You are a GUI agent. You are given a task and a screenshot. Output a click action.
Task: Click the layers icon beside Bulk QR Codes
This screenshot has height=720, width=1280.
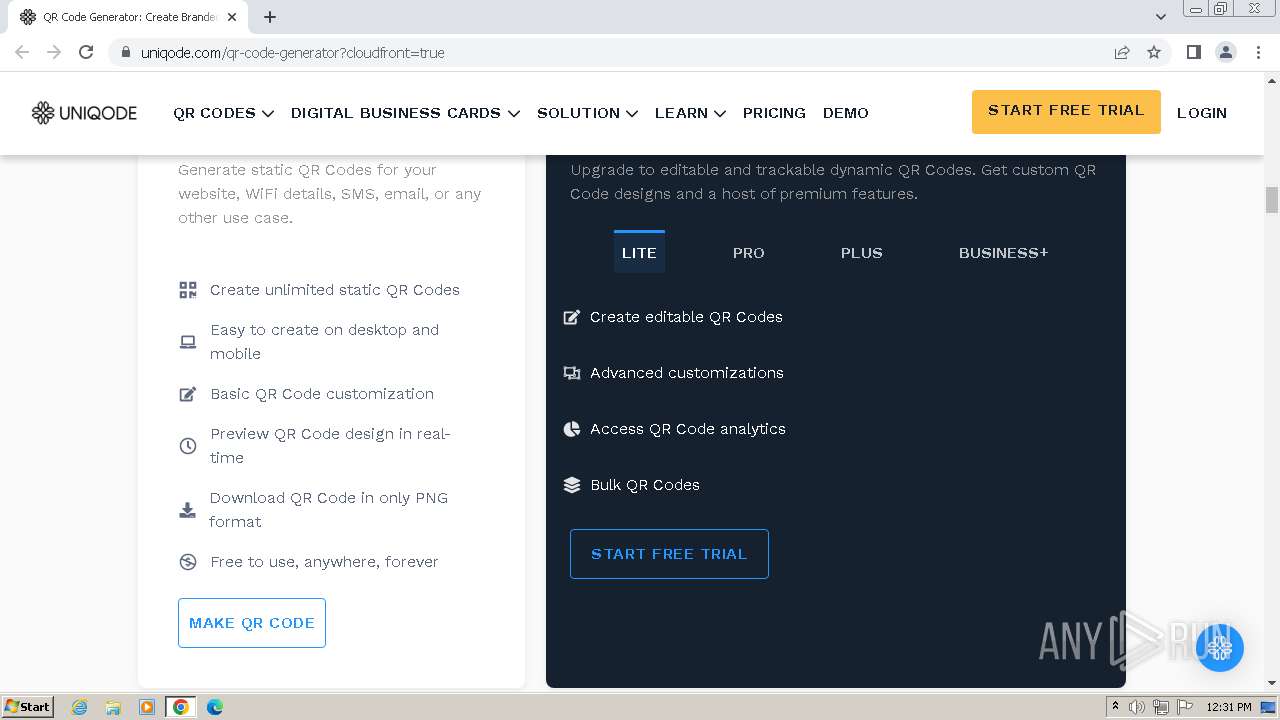[572, 485]
